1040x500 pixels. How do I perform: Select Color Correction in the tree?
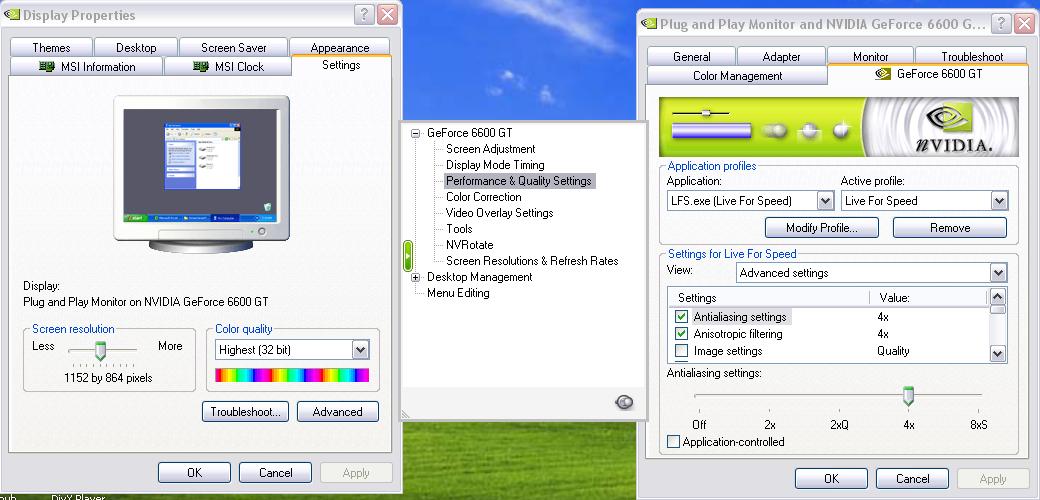(x=484, y=197)
